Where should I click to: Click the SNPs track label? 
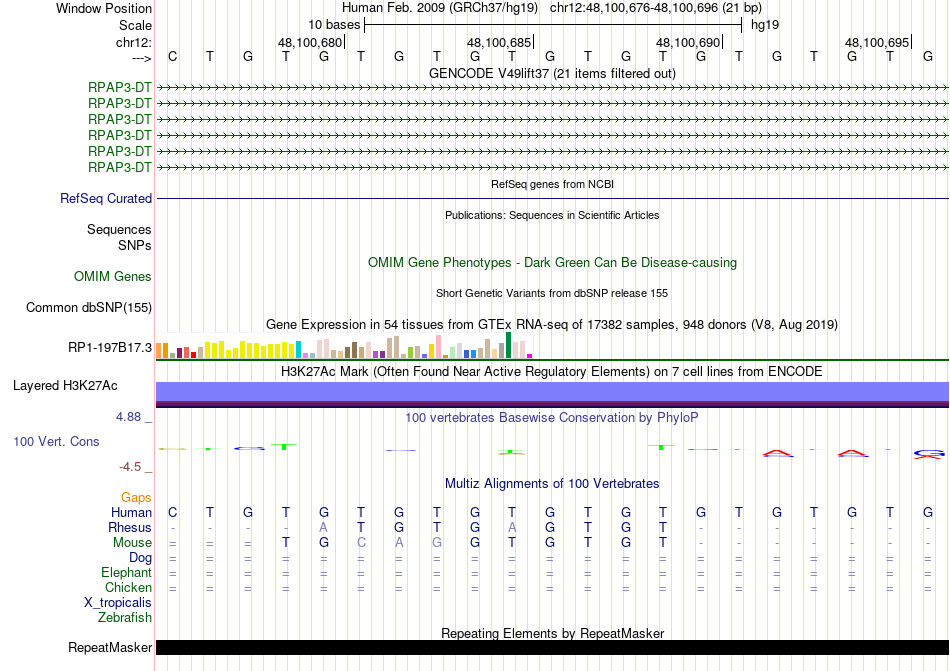135,245
